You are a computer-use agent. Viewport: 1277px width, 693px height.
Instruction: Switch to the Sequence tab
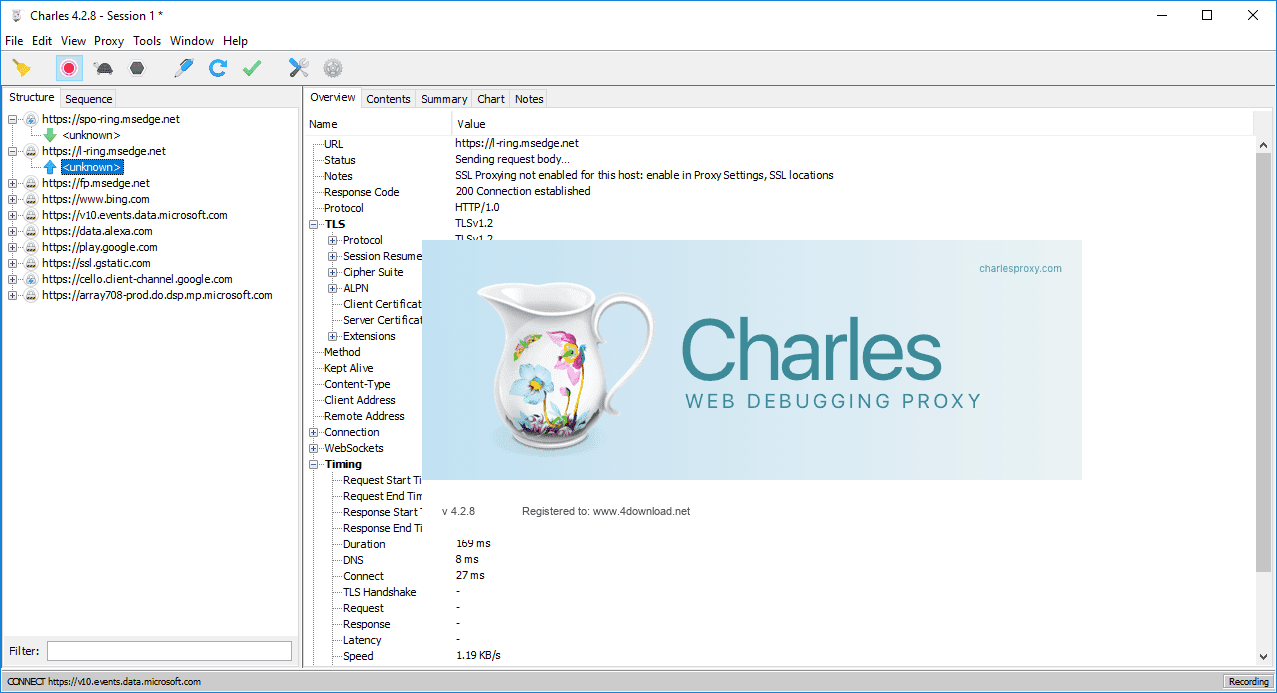point(87,98)
